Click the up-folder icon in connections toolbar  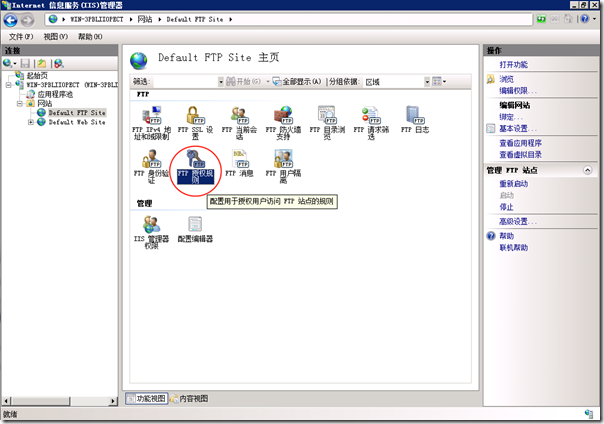coord(42,63)
